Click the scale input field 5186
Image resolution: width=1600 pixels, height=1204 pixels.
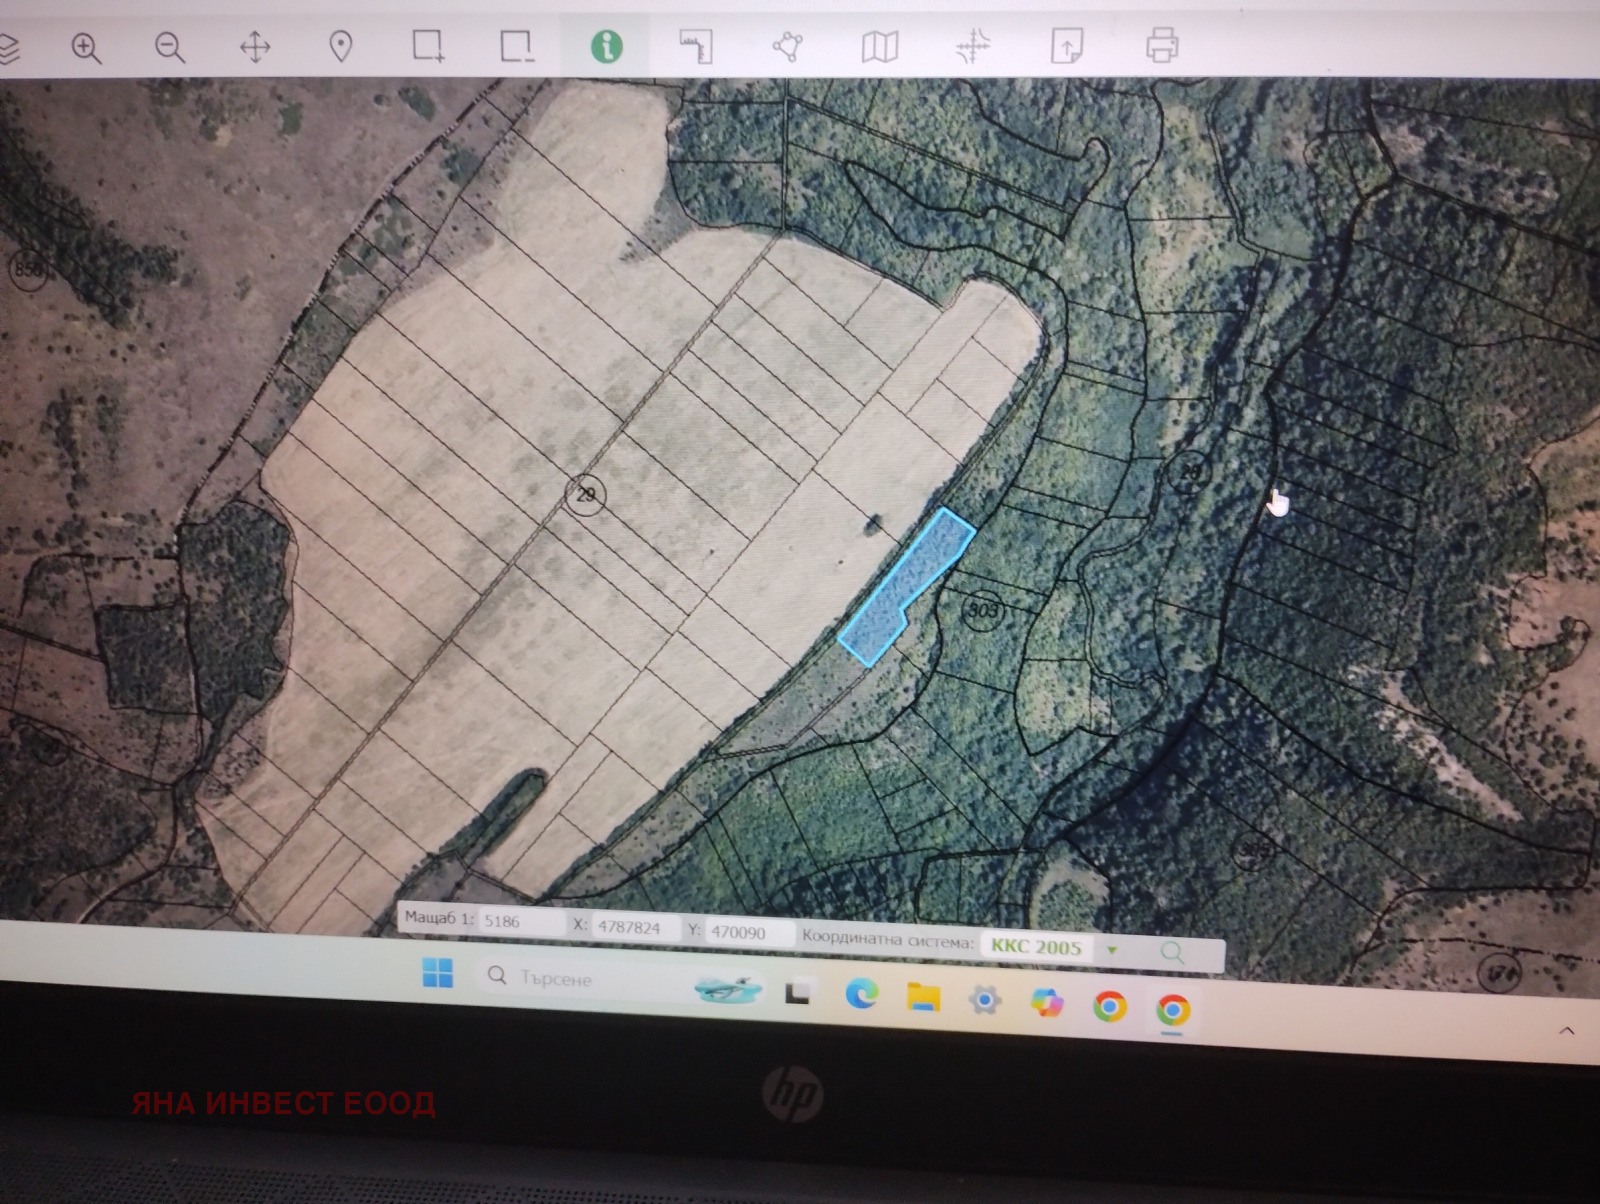[520, 922]
